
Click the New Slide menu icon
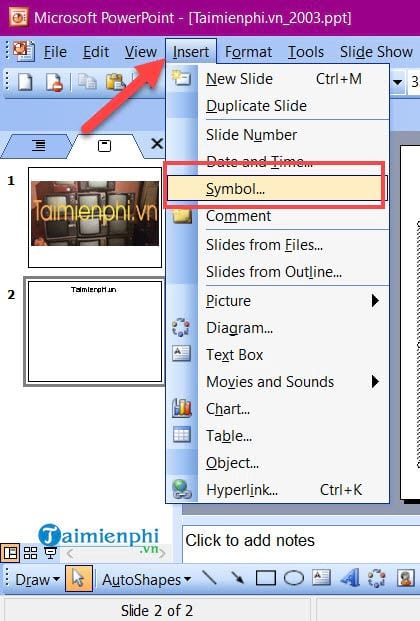point(181,78)
